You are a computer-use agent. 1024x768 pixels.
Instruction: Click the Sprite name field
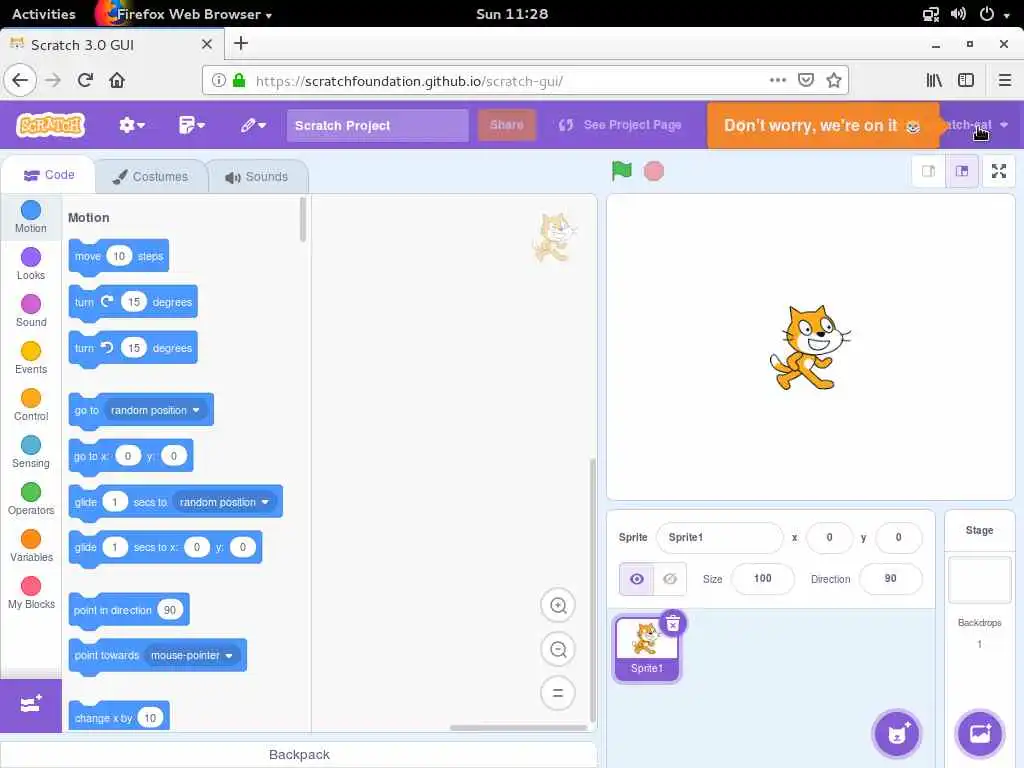tap(719, 537)
